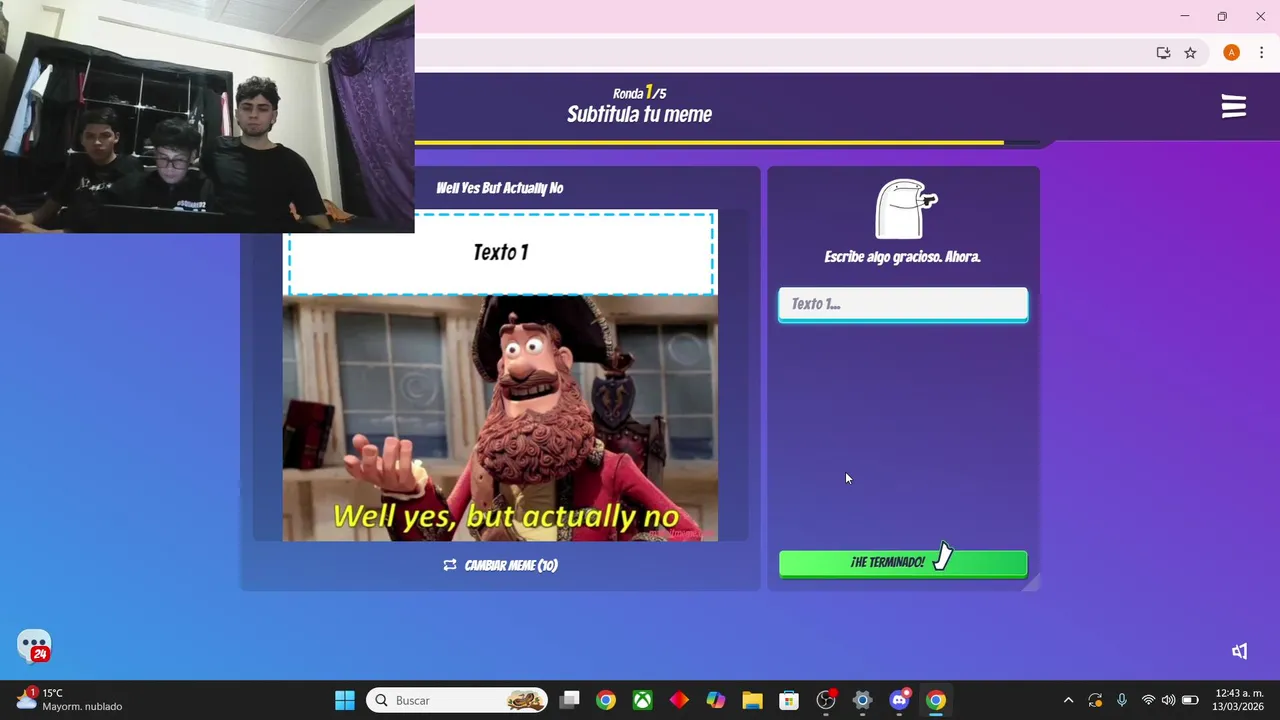Click the sync refresh icon in the system tray
Viewport: 1280px width, 720px height.
[x=1095, y=700]
